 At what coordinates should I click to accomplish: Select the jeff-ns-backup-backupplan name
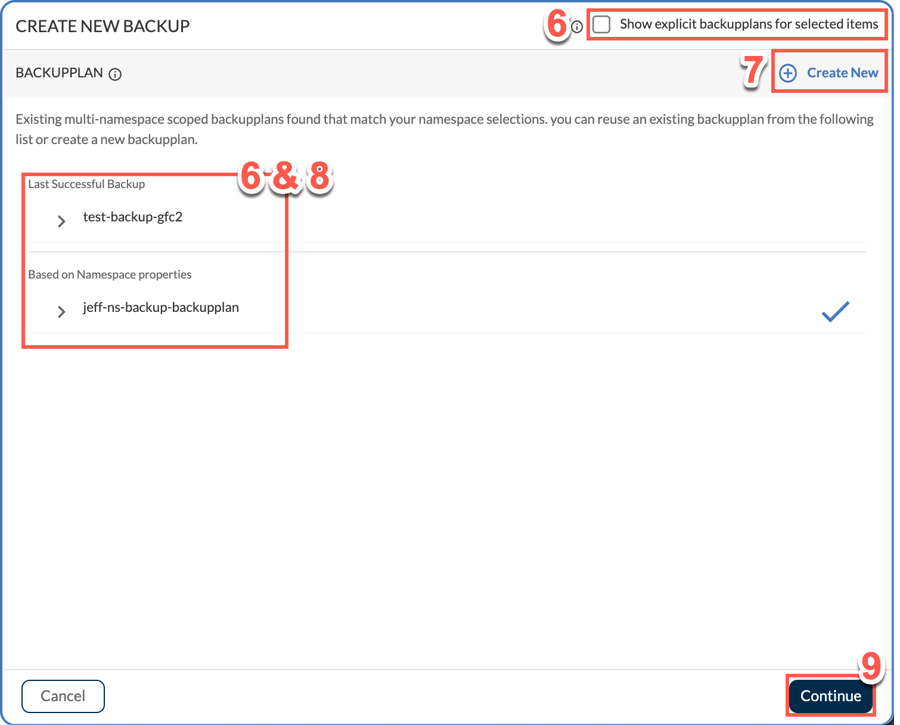161,308
